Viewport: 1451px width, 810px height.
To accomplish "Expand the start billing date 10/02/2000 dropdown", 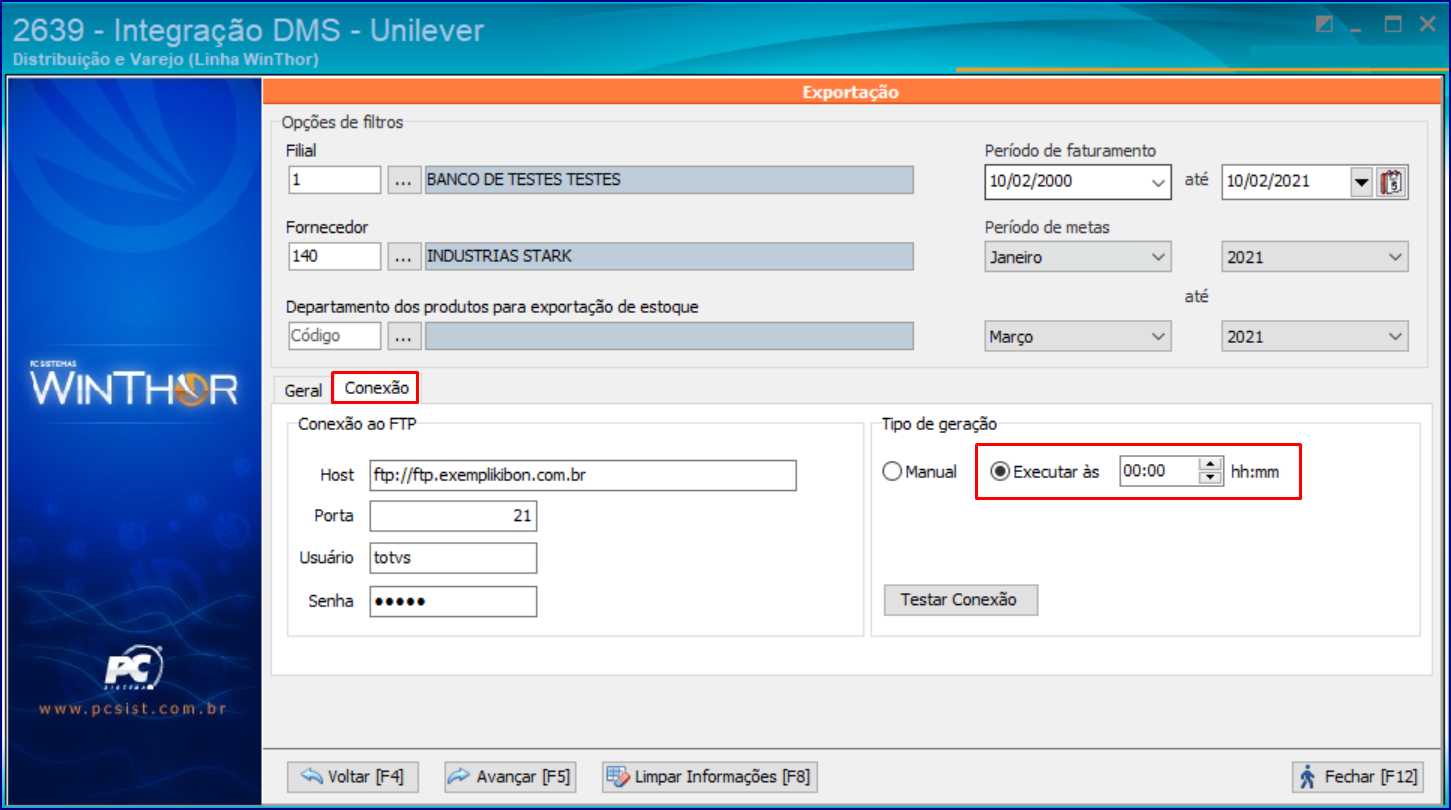I will coord(1158,183).
